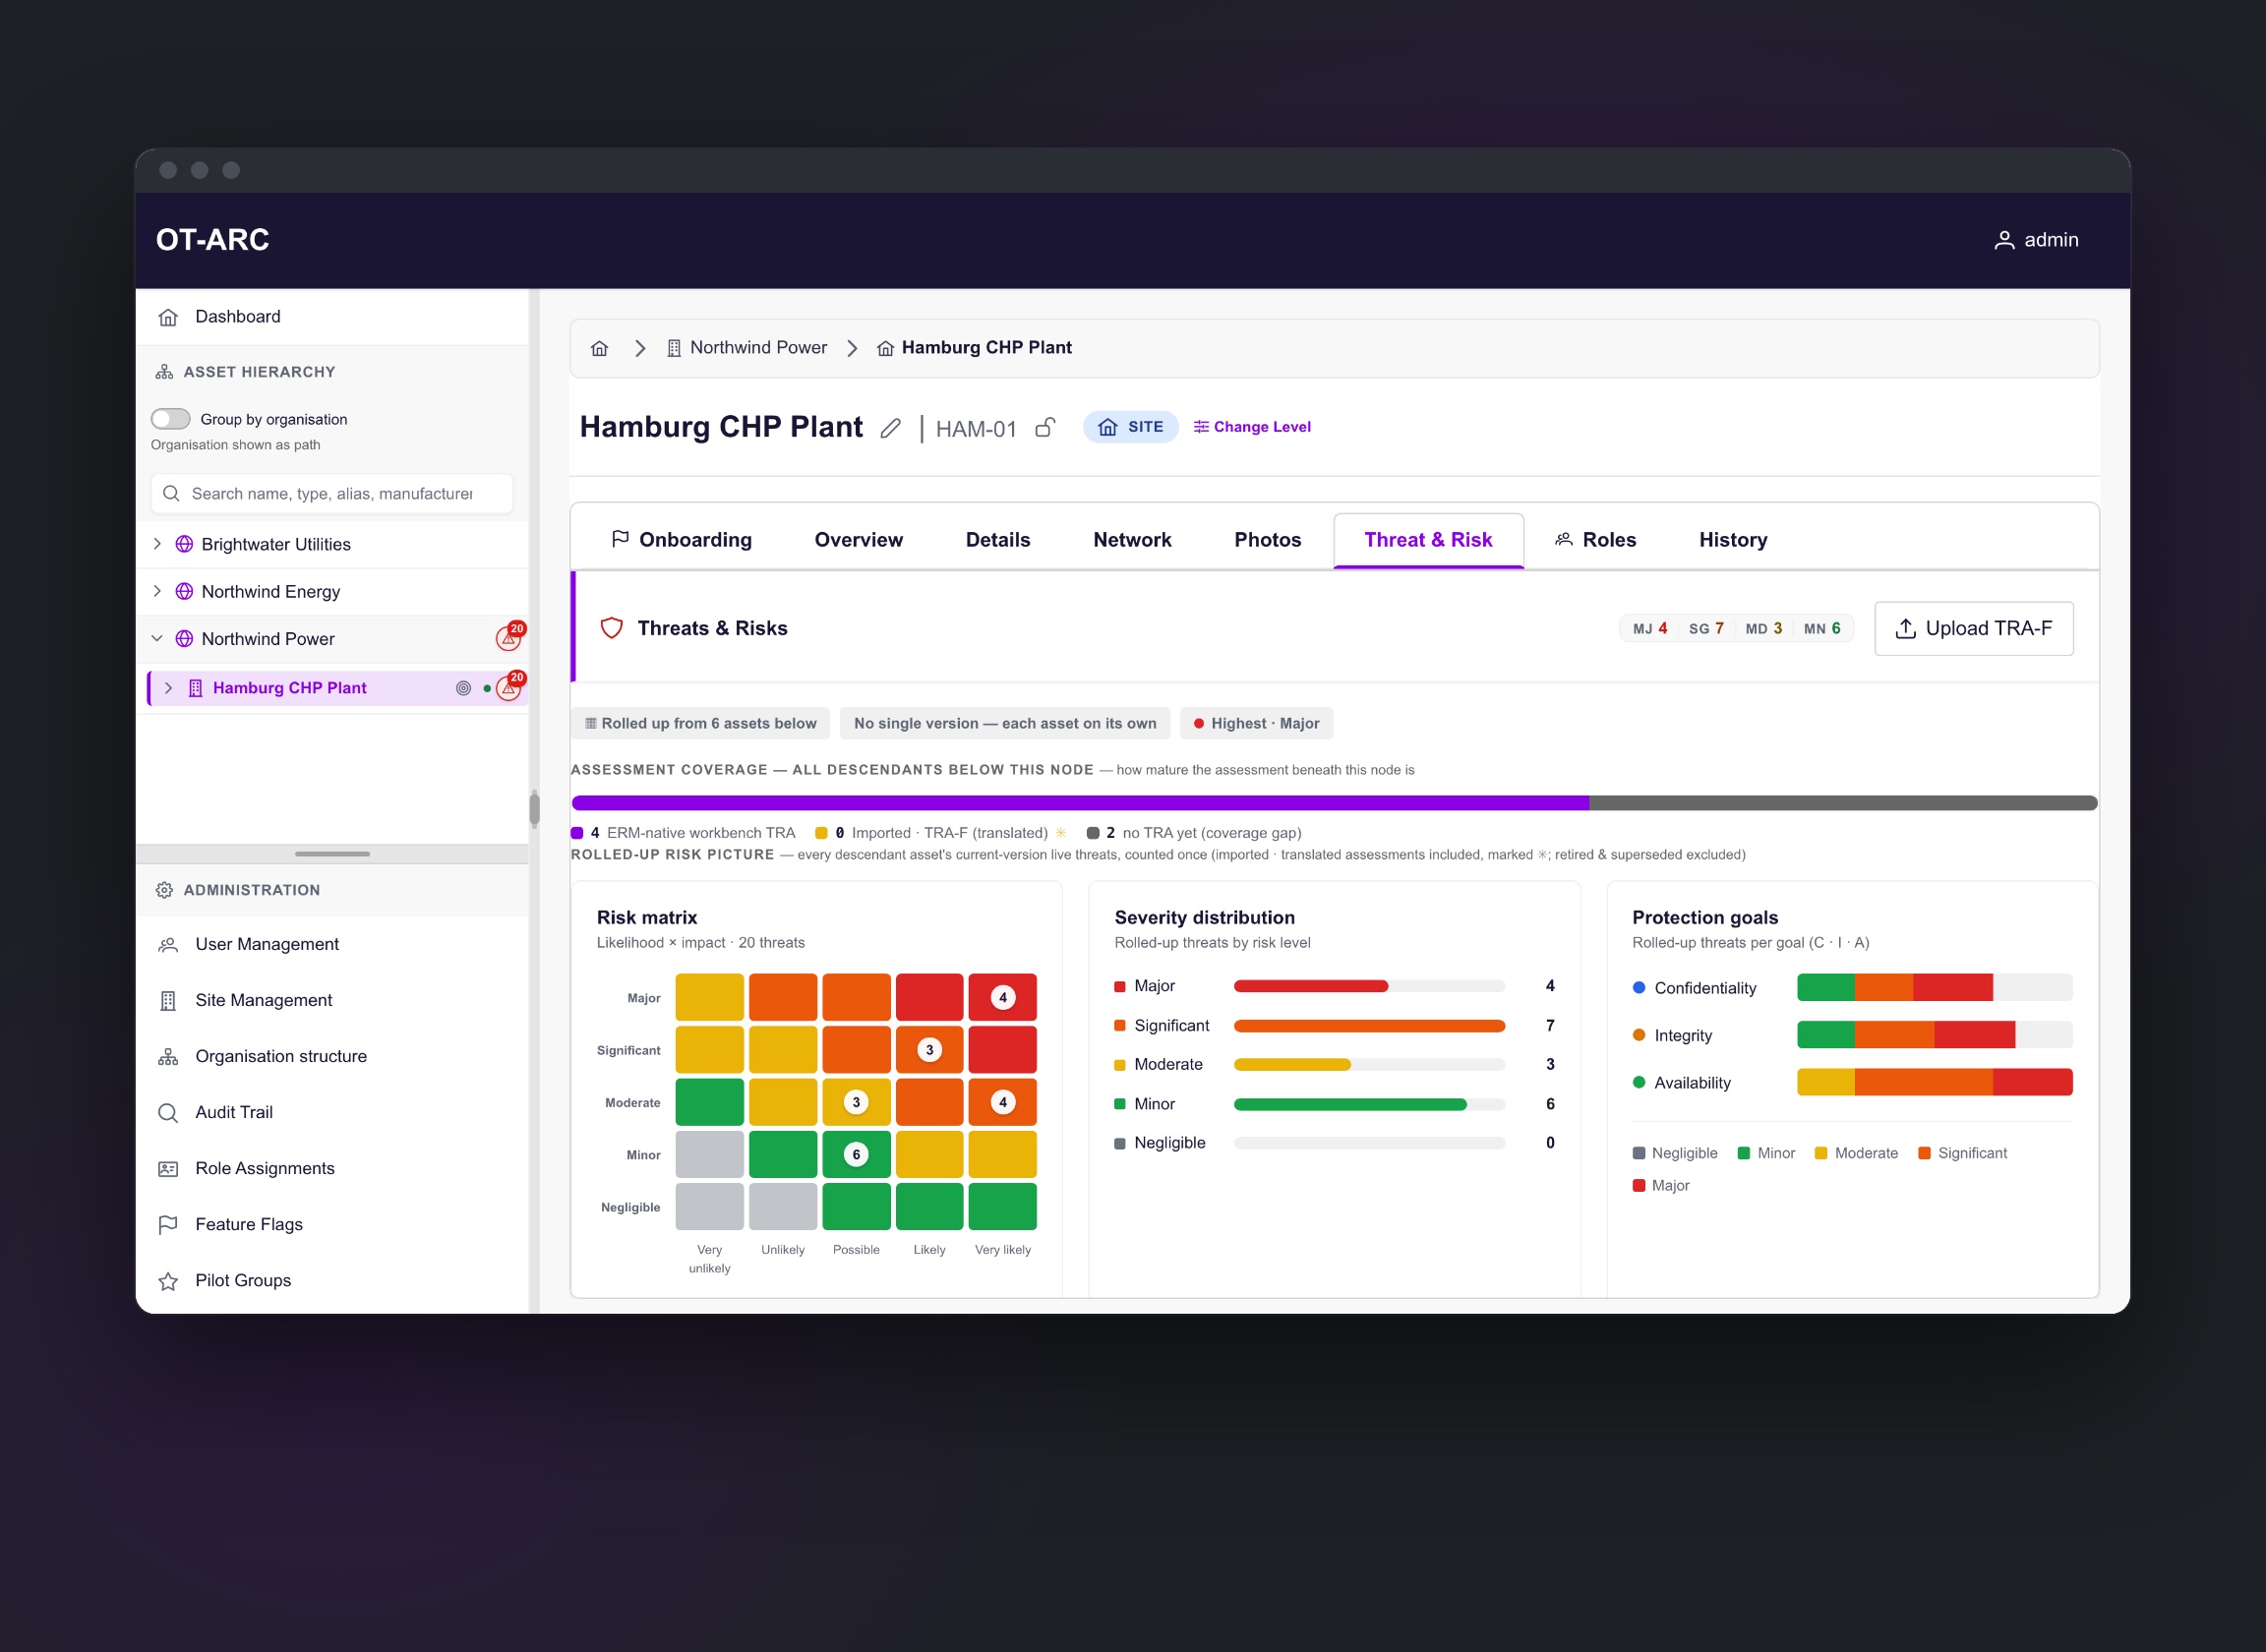Click the Change Level link
The width and height of the screenshot is (2266, 1652).
point(1252,427)
